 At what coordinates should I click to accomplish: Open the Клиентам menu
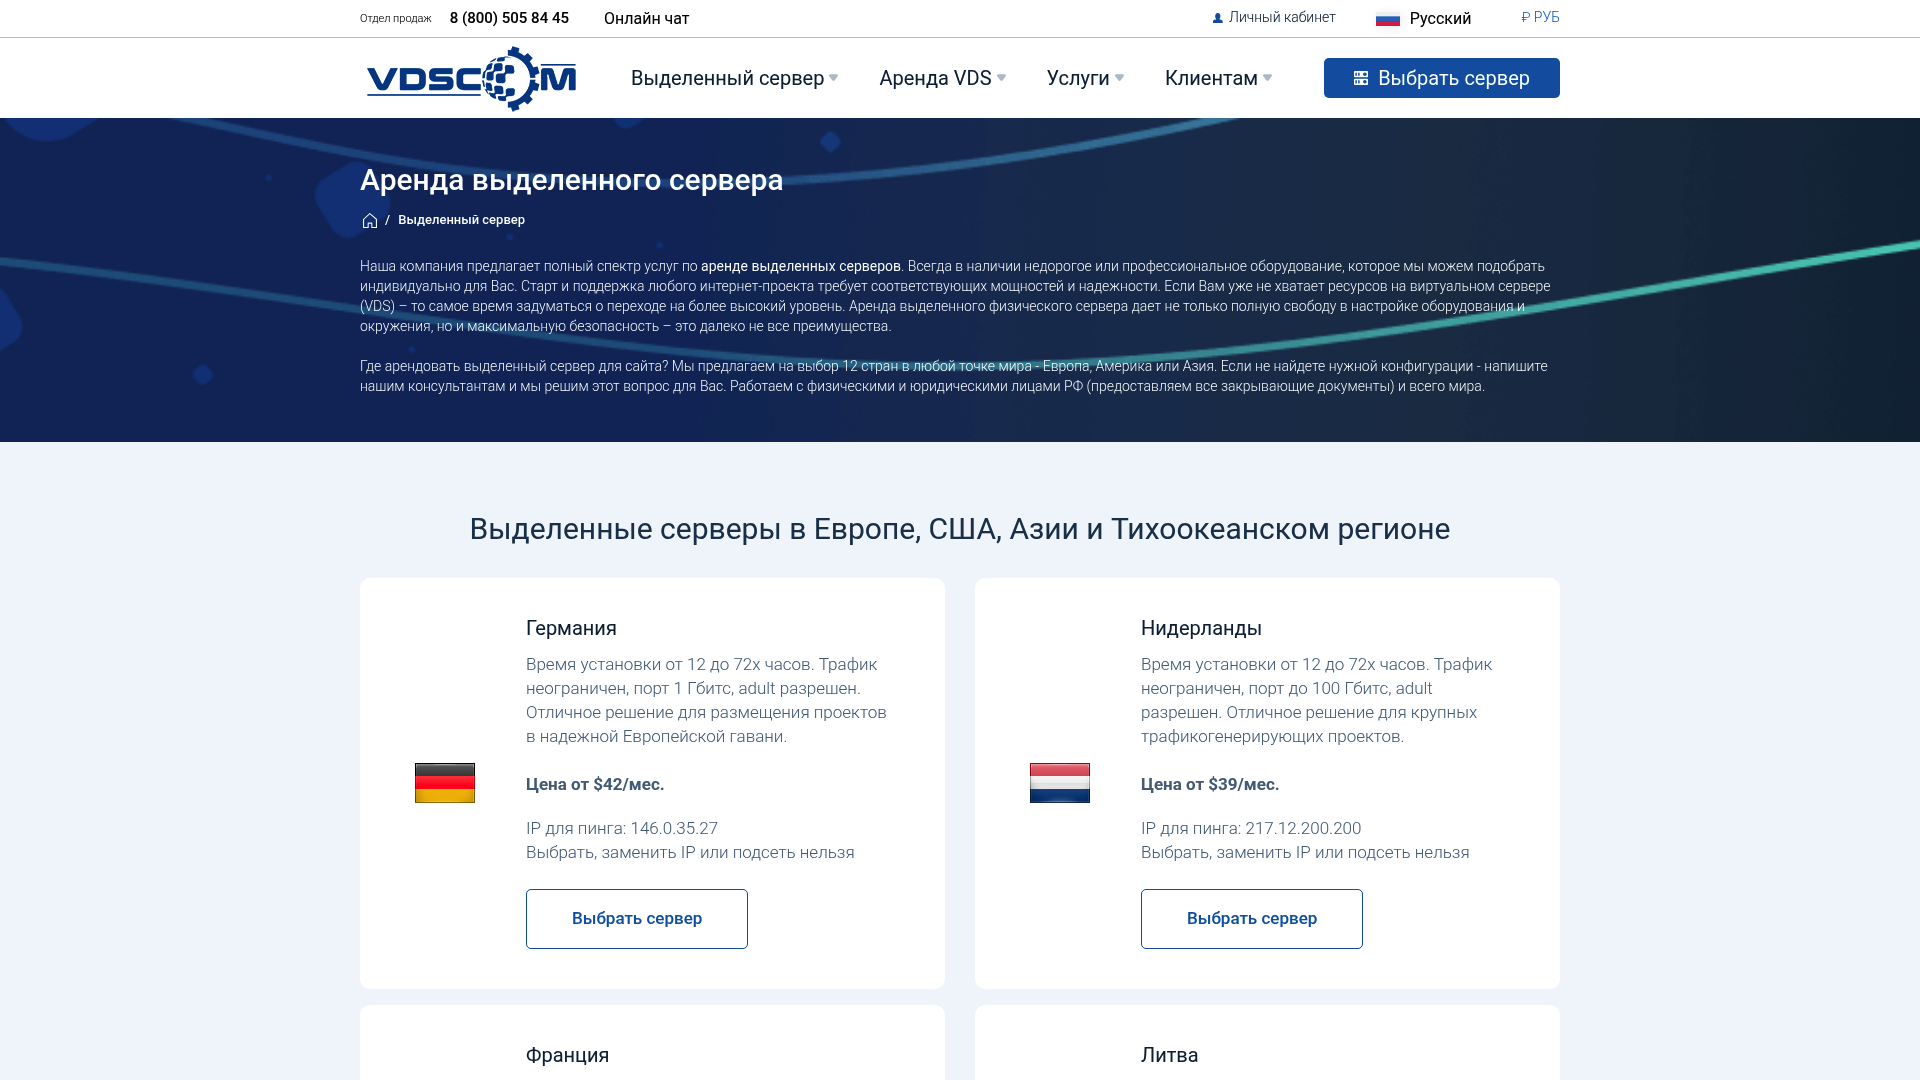pyautogui.click(x=1211, y=78)
